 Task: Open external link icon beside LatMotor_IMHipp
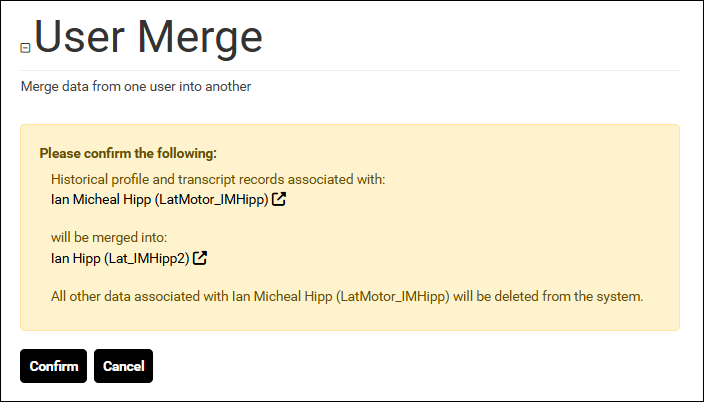[x=279, y=199]
